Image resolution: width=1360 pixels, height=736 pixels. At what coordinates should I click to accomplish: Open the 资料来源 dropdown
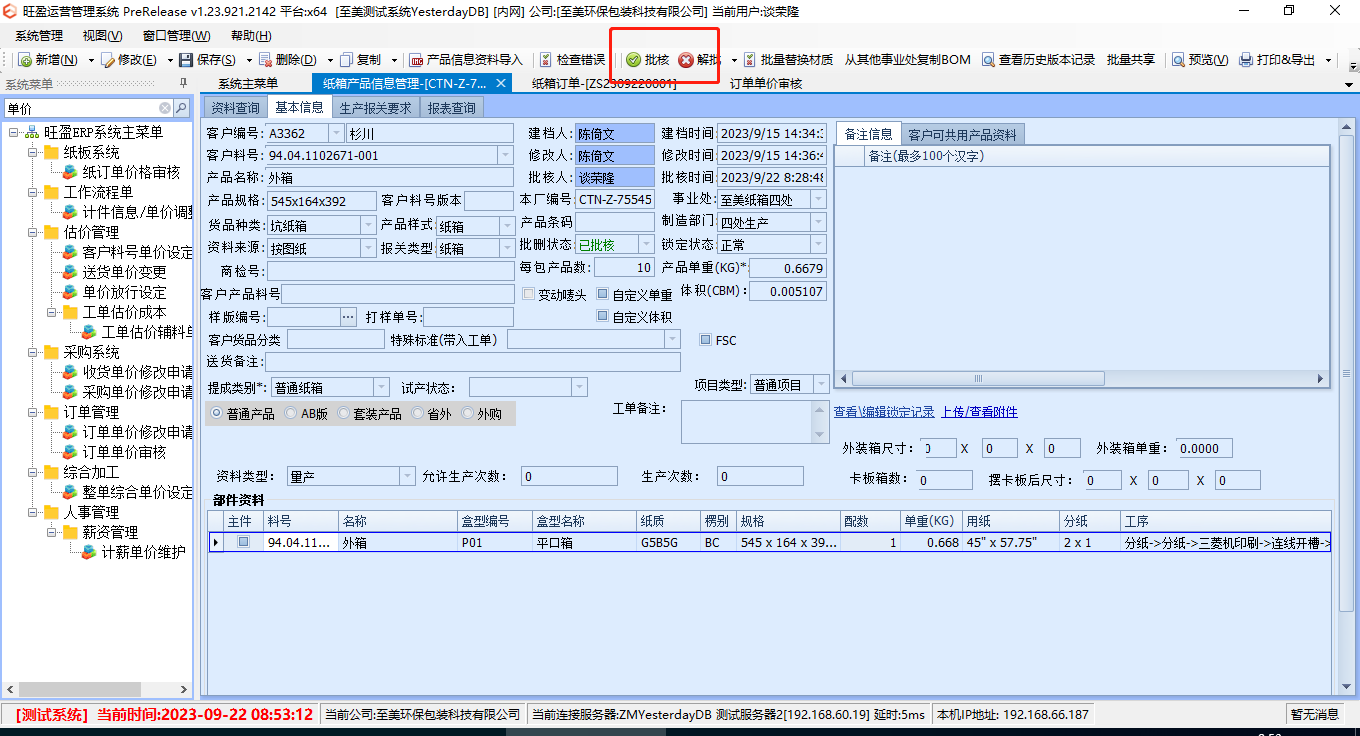click(367, 248)
